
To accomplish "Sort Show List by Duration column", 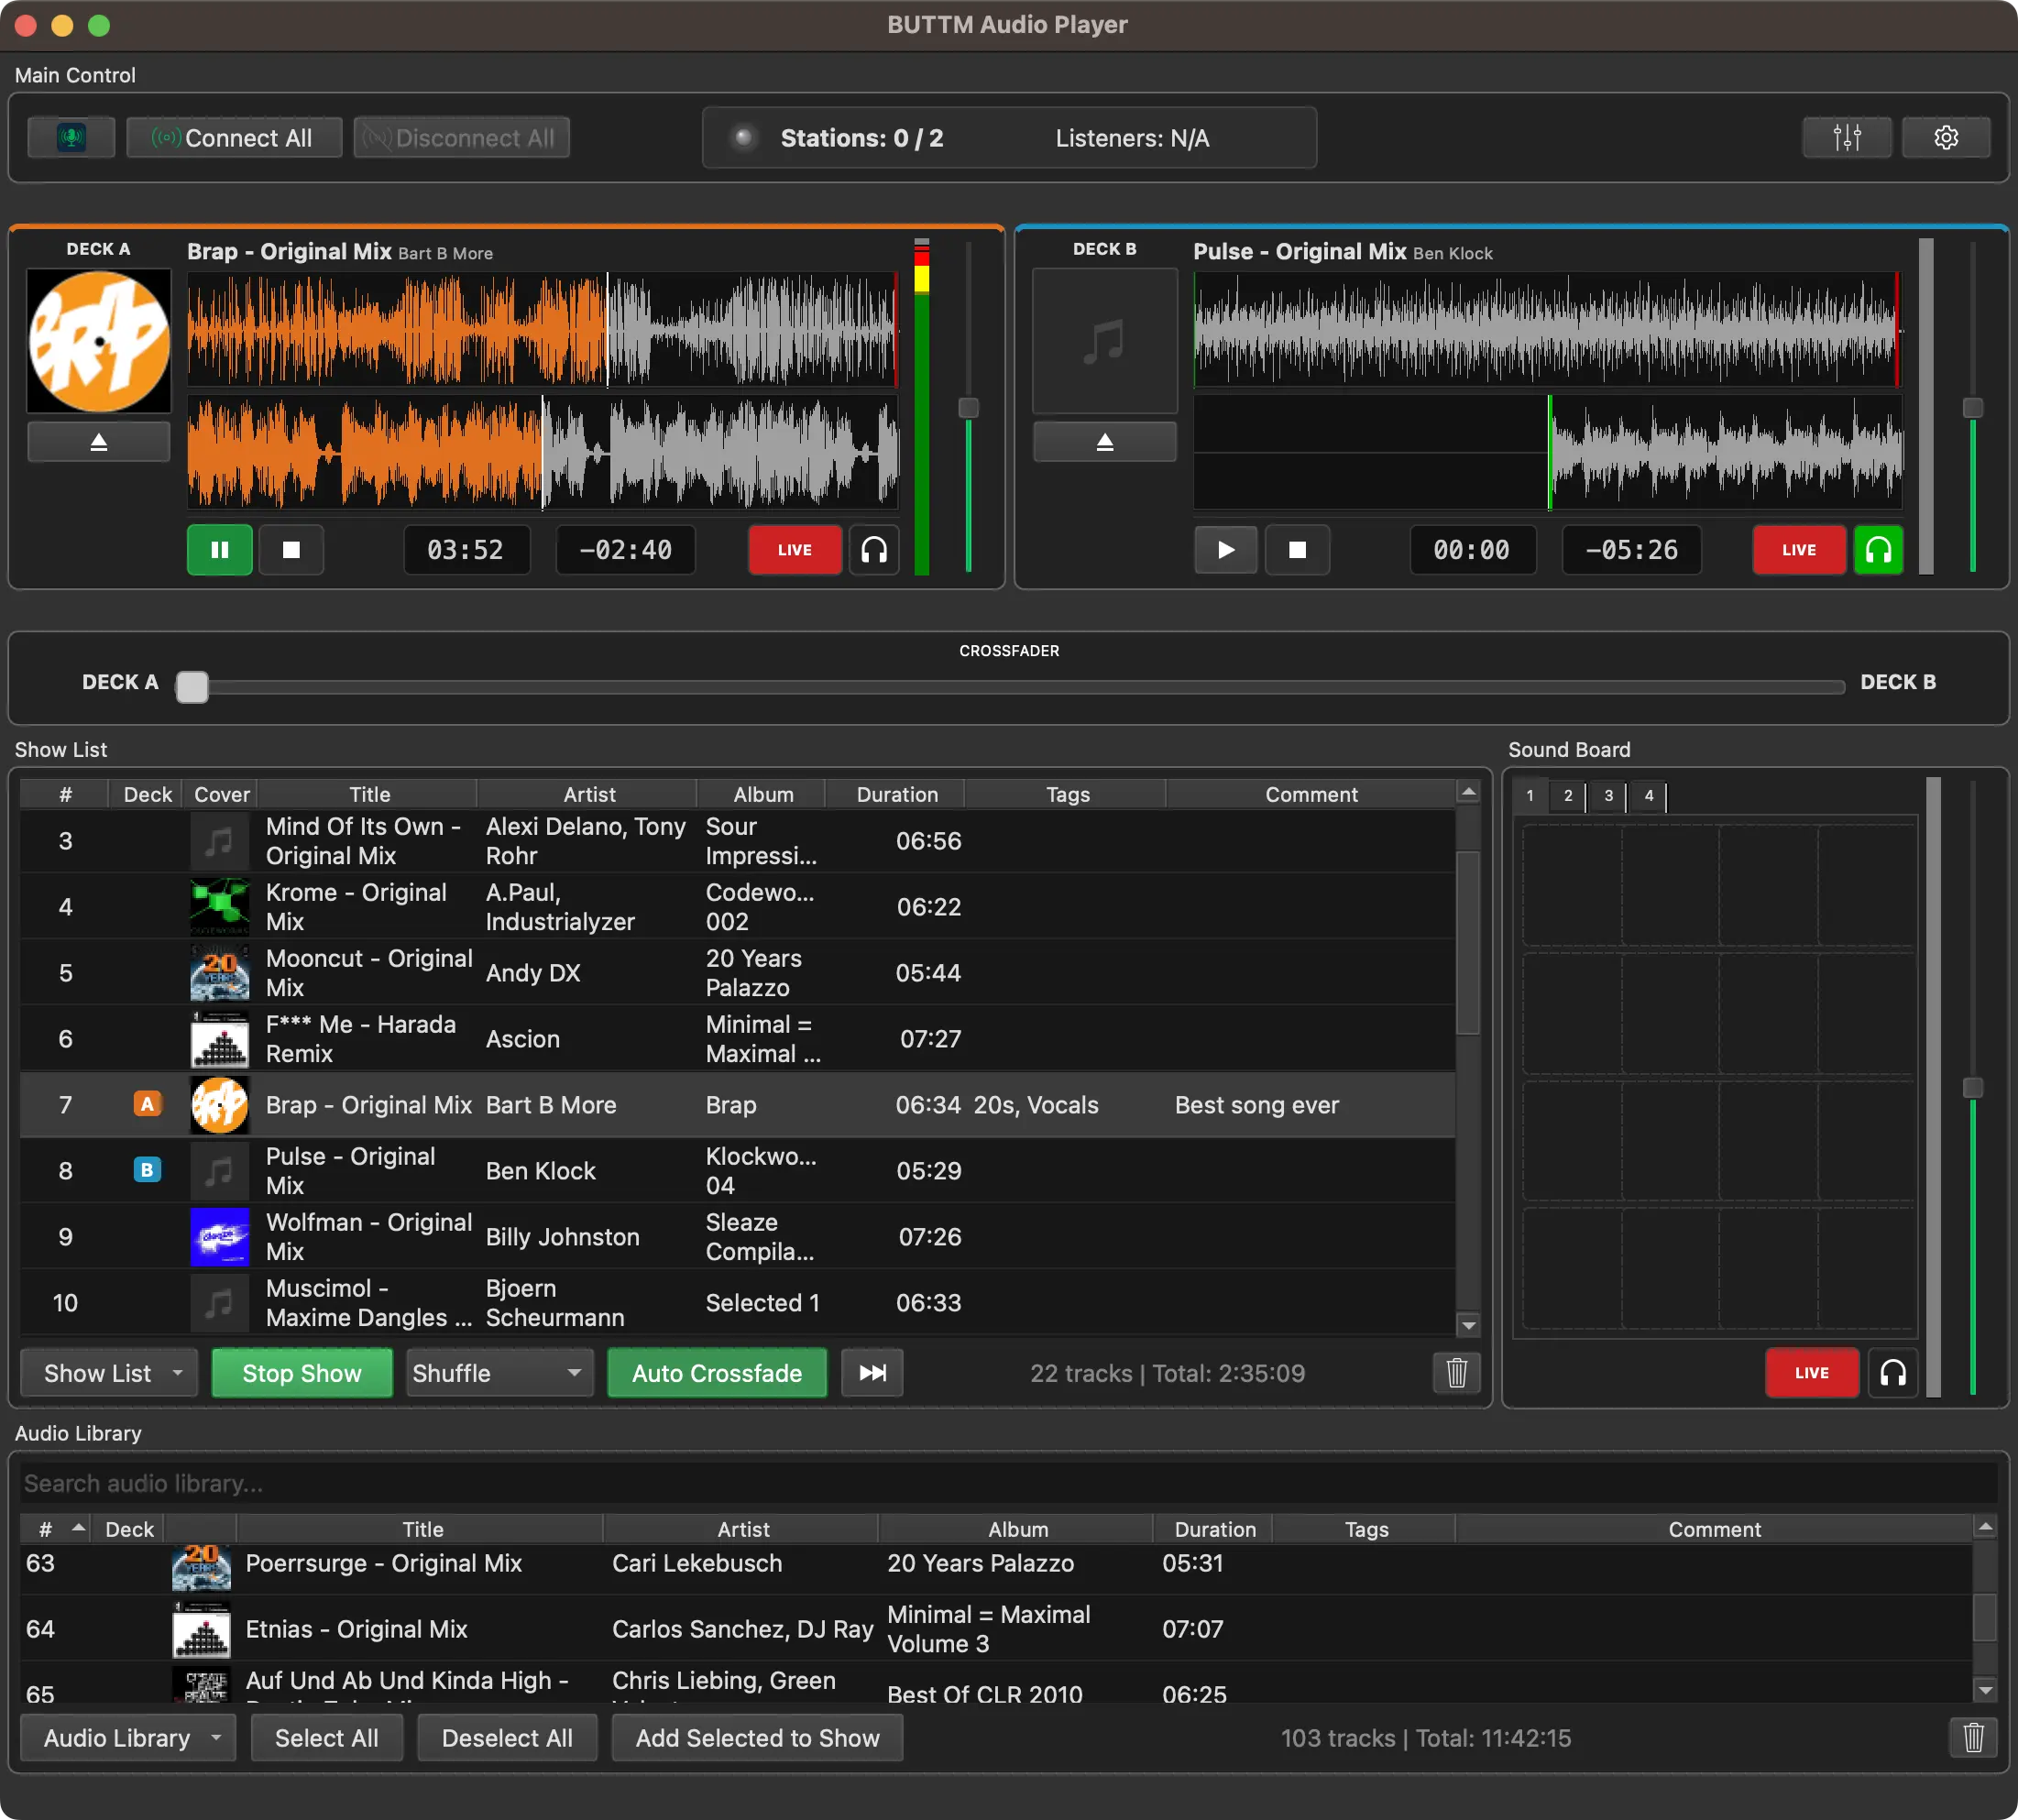I will (x=896, y=794).
